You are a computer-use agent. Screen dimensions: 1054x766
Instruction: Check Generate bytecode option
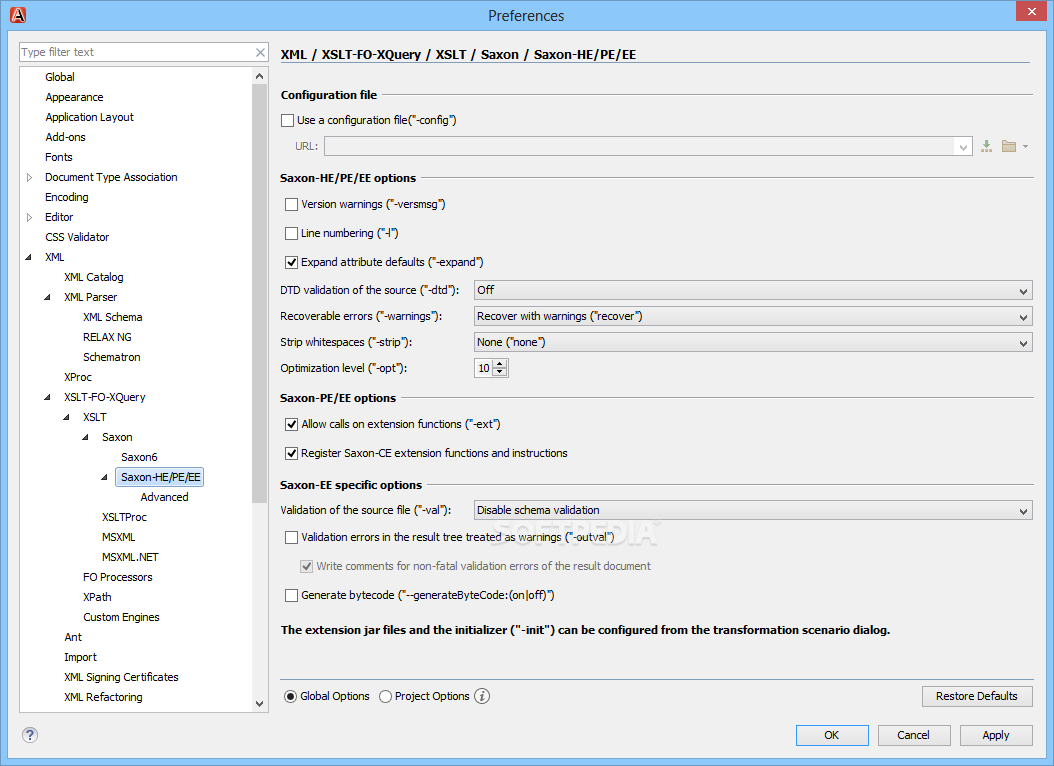291,595
